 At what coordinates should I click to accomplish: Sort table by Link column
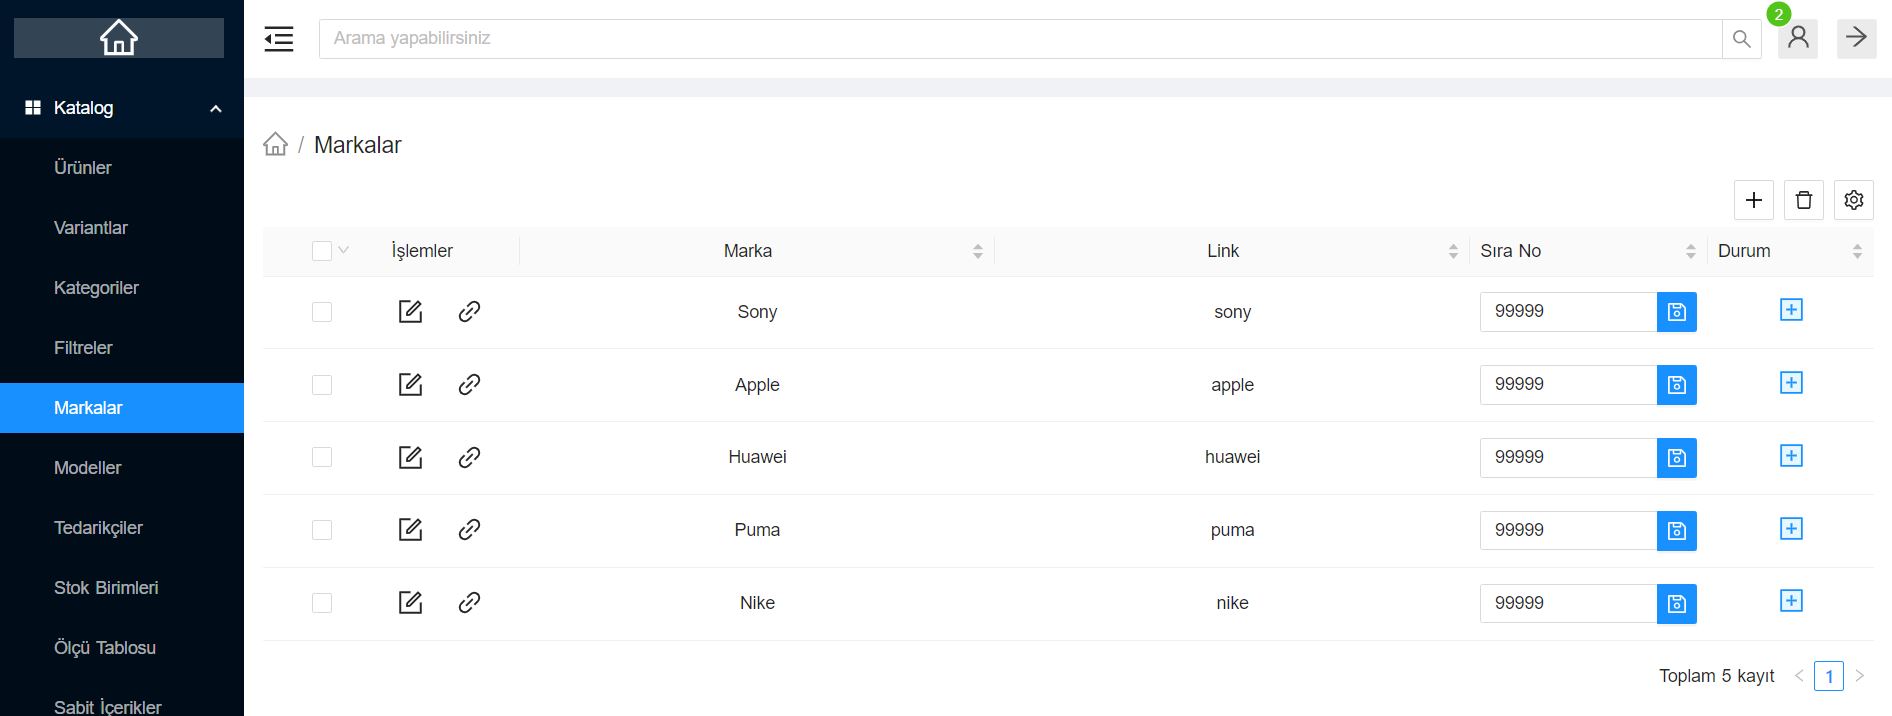click(1453, 252)
